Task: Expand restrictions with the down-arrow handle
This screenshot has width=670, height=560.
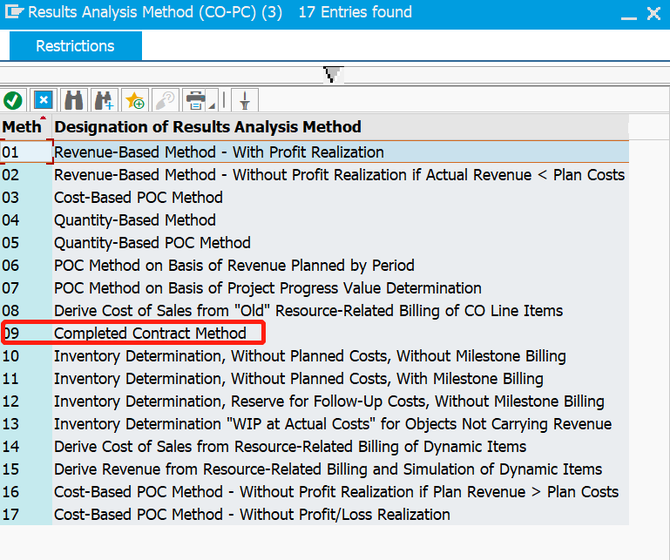Action: coord(333,74)
